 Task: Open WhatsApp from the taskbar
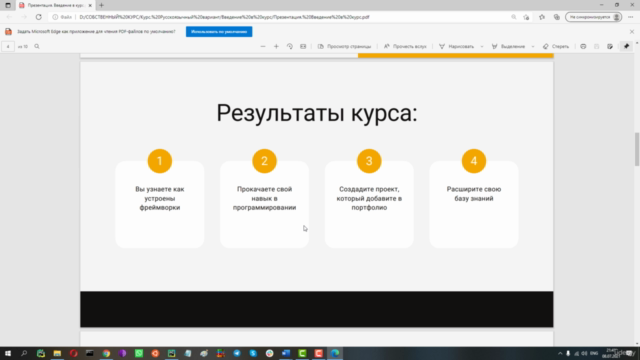(139, 353)
